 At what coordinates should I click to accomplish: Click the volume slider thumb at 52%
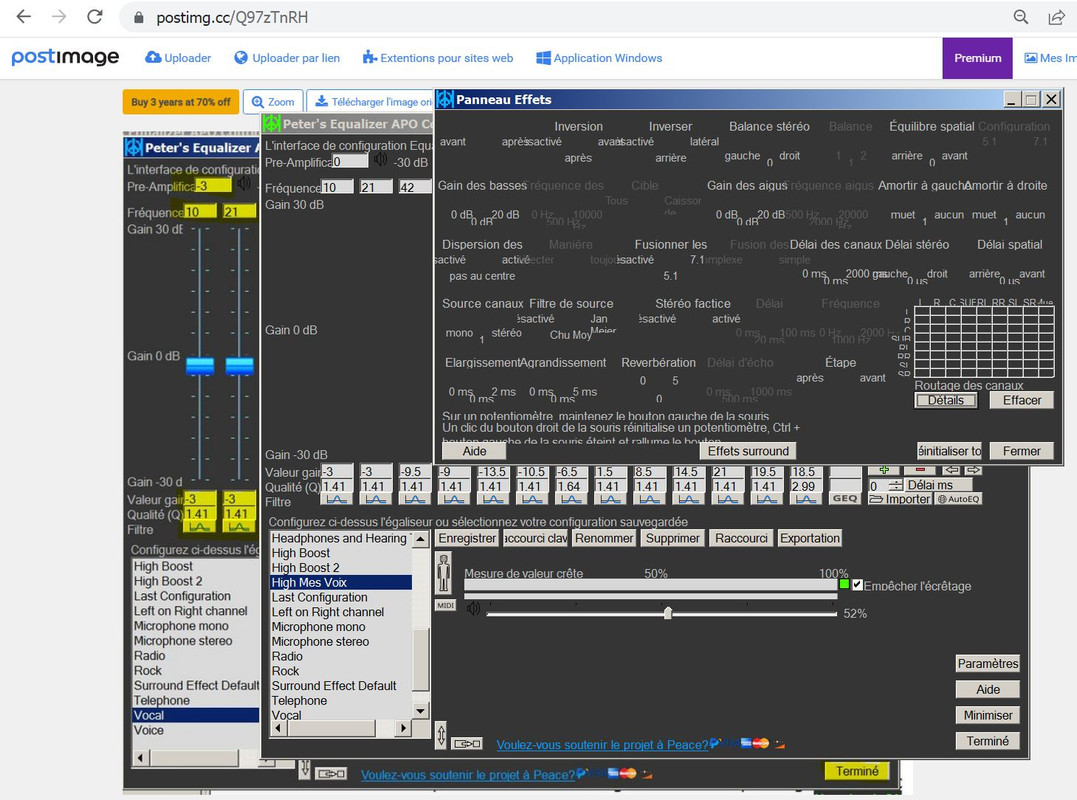pyautogui.click(x=668, y=613)
